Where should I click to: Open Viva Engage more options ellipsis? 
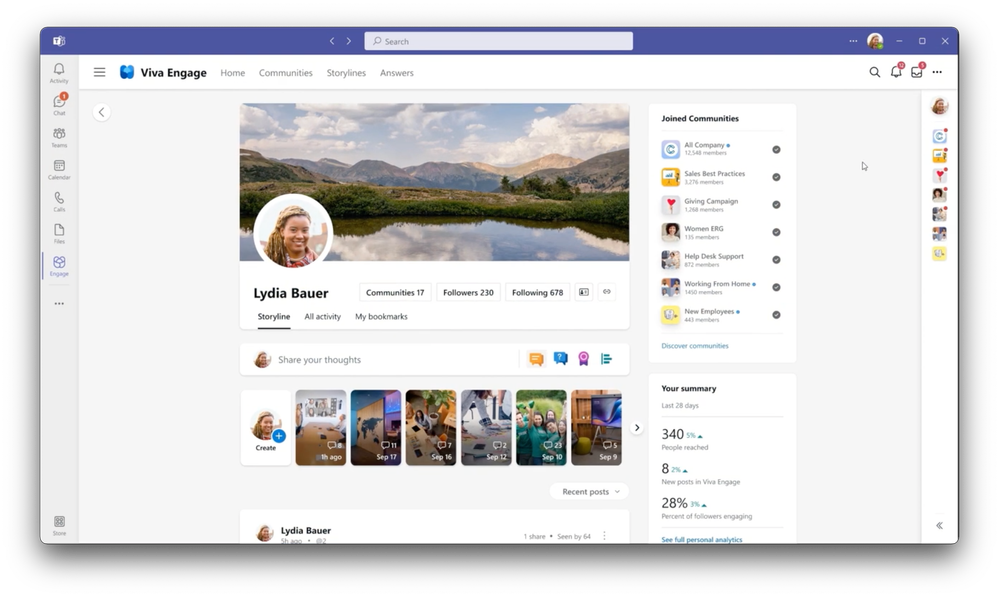[x=937, y=73]
